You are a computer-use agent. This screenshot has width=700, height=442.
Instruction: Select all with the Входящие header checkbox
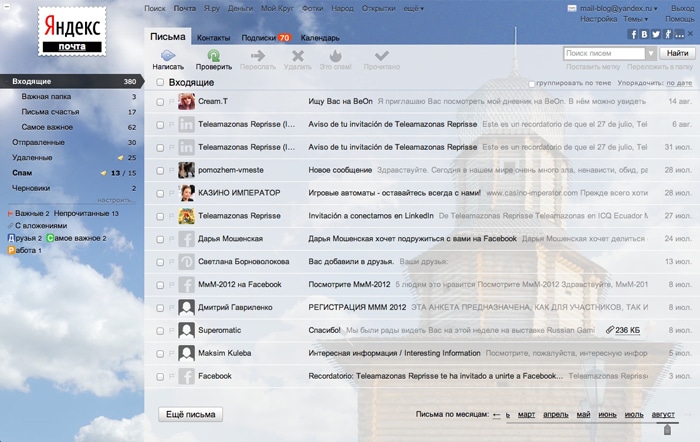coord(160,82)
